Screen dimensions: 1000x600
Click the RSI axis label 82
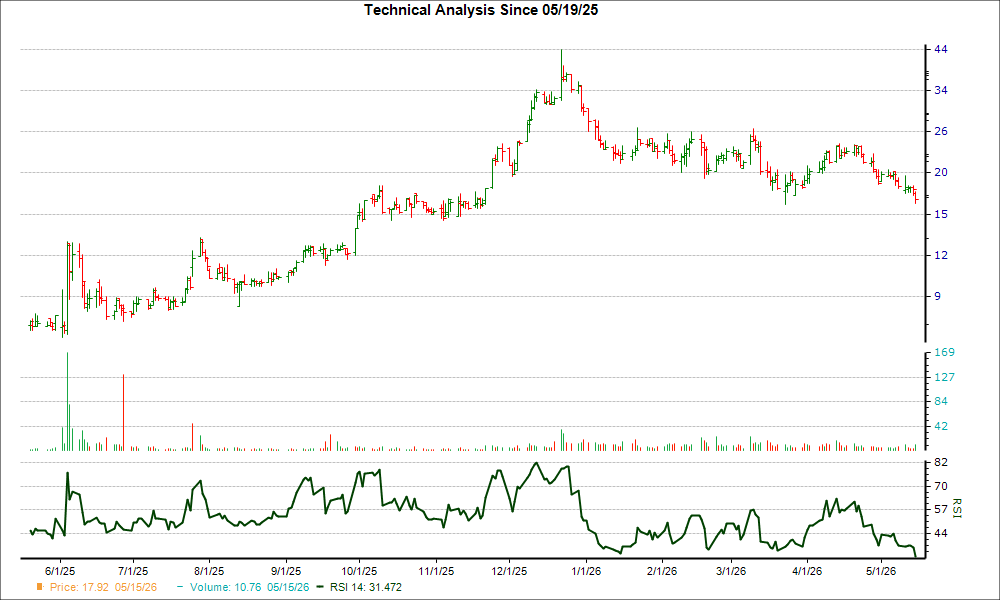pyautogui.click(x=941, y=462)
